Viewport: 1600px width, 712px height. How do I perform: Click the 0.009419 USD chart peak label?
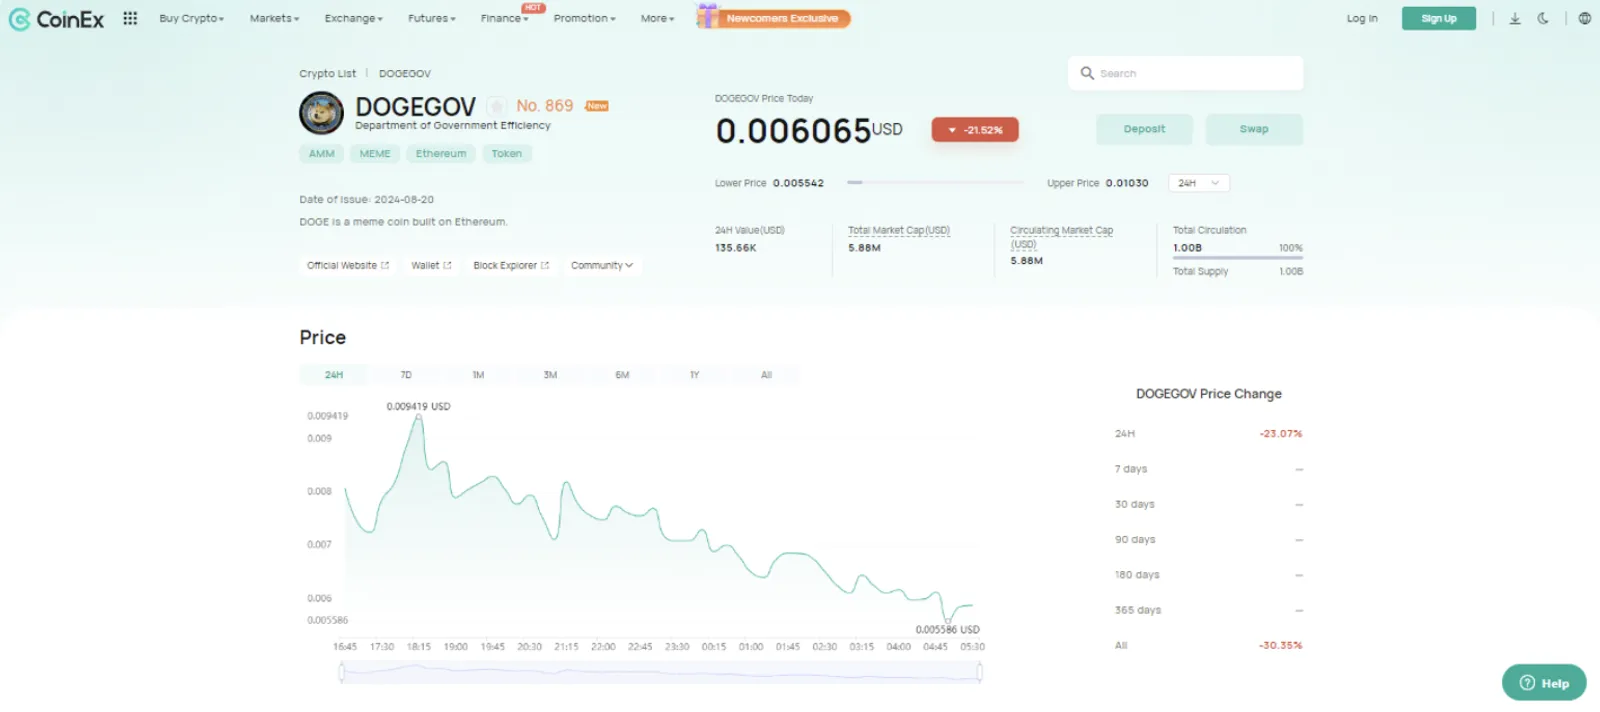point(418,407)
